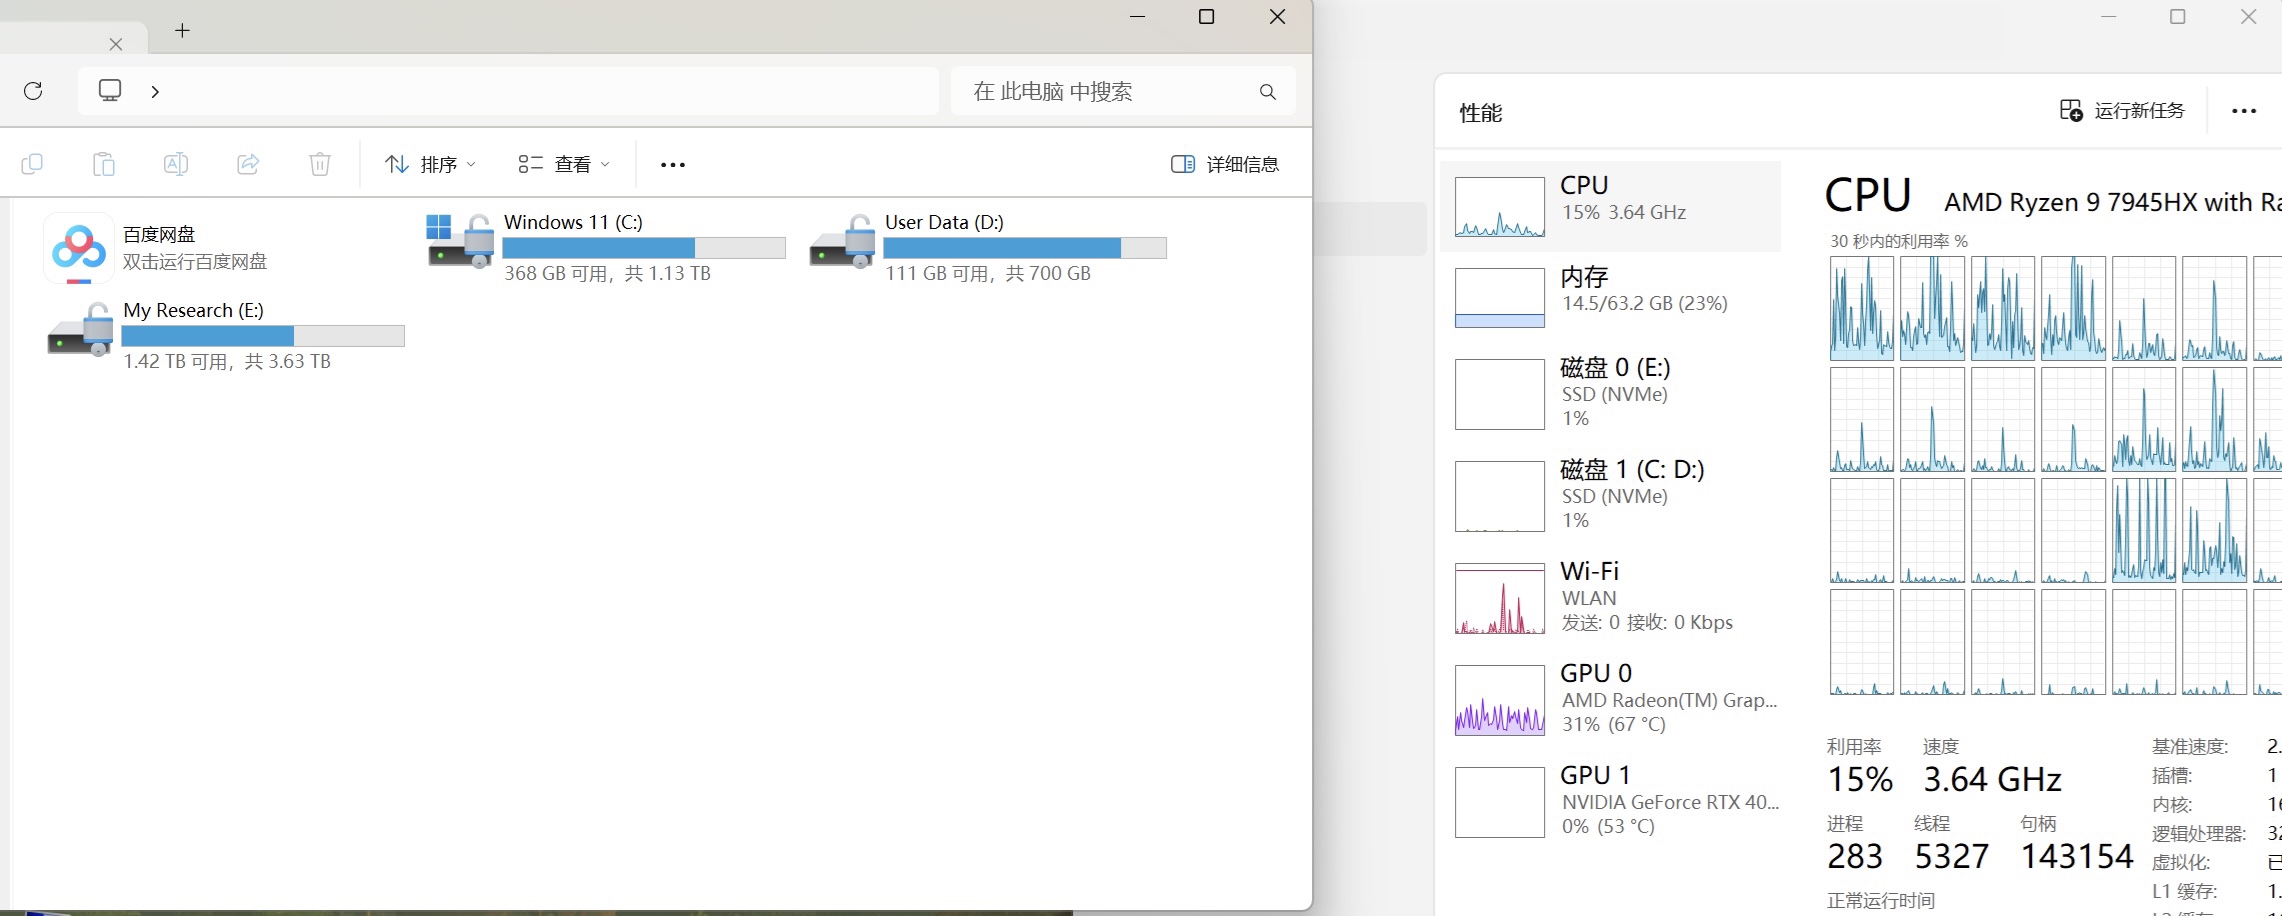Click the This PC monitor icon in address bar

coord(110,90)
